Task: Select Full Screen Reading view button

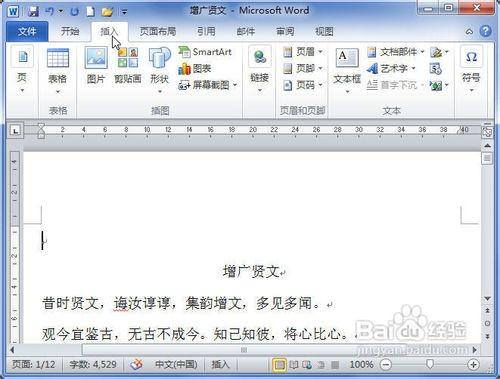Action: click(294, 365)
